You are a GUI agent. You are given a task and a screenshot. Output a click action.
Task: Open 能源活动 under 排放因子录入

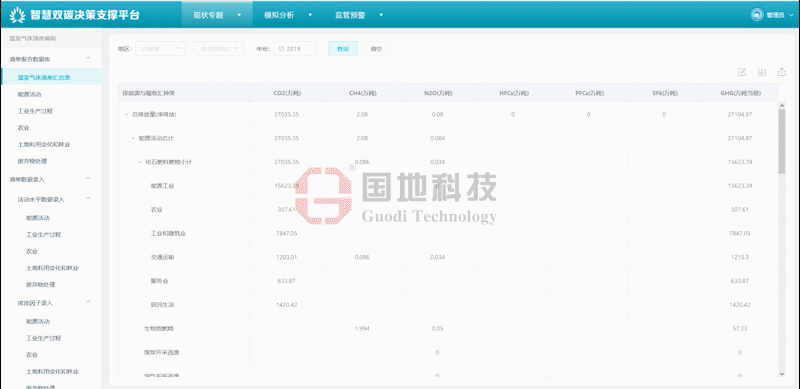pyautogui.click(x=38, y=322)
